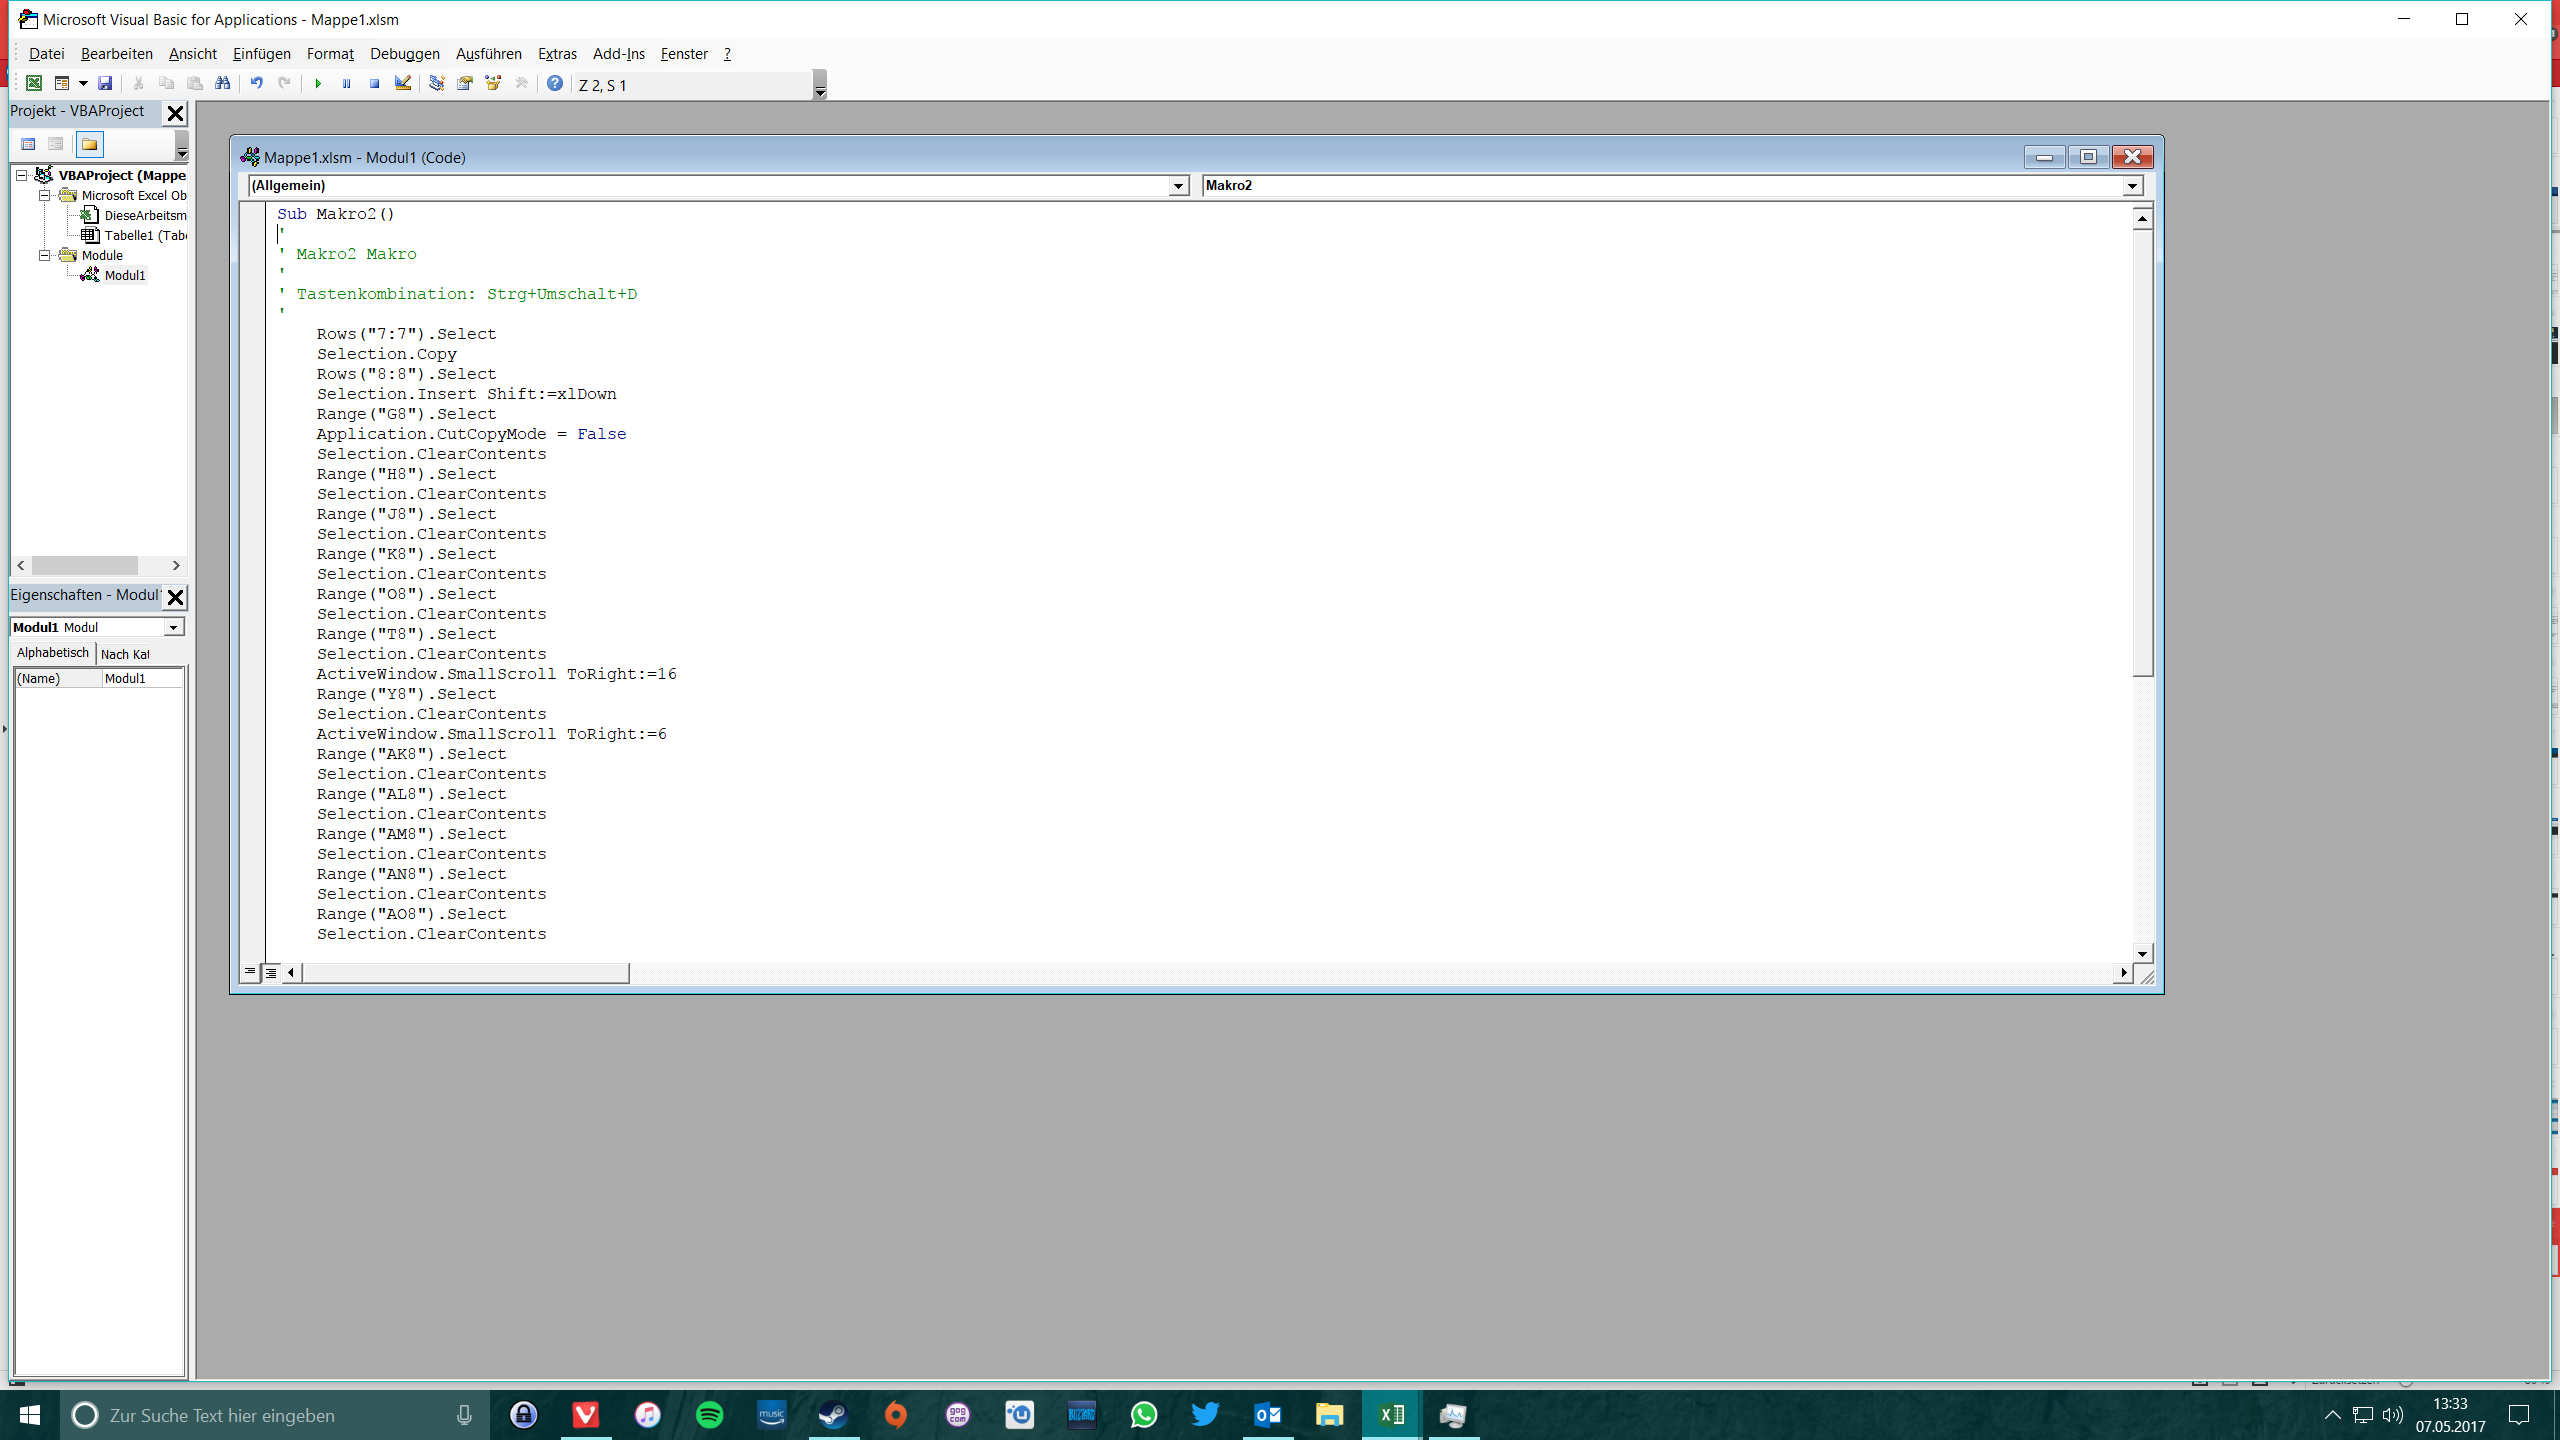Switch to full module view at the bottom left
Viewport: 2560px width, 1440px height.
click(x=271, y=972)
